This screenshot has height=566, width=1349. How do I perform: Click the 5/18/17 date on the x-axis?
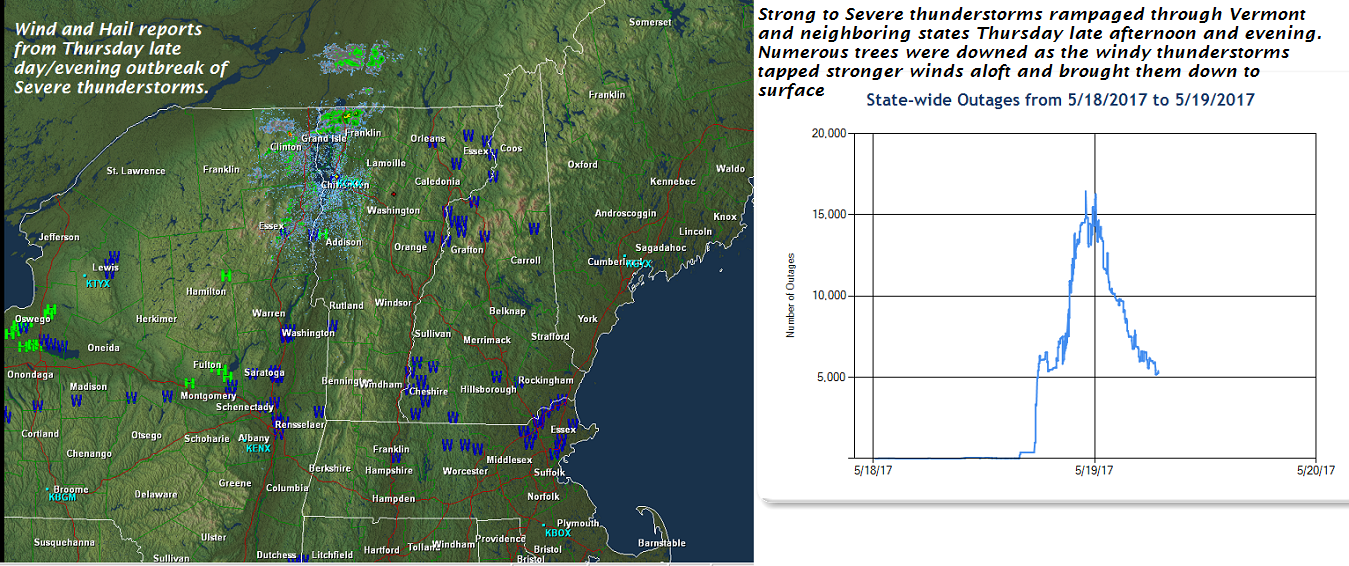click(x=872, y=470)
